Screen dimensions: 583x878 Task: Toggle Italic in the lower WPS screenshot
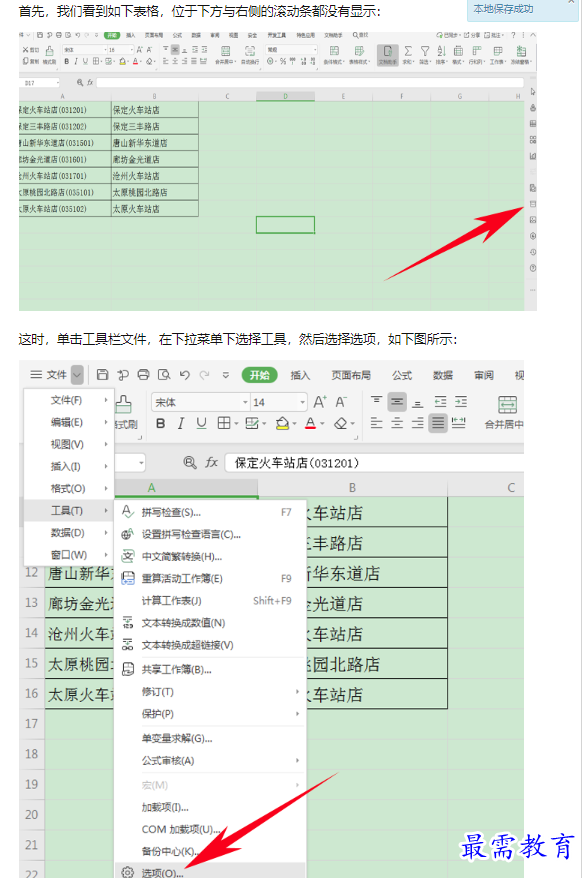pos(180,423)
